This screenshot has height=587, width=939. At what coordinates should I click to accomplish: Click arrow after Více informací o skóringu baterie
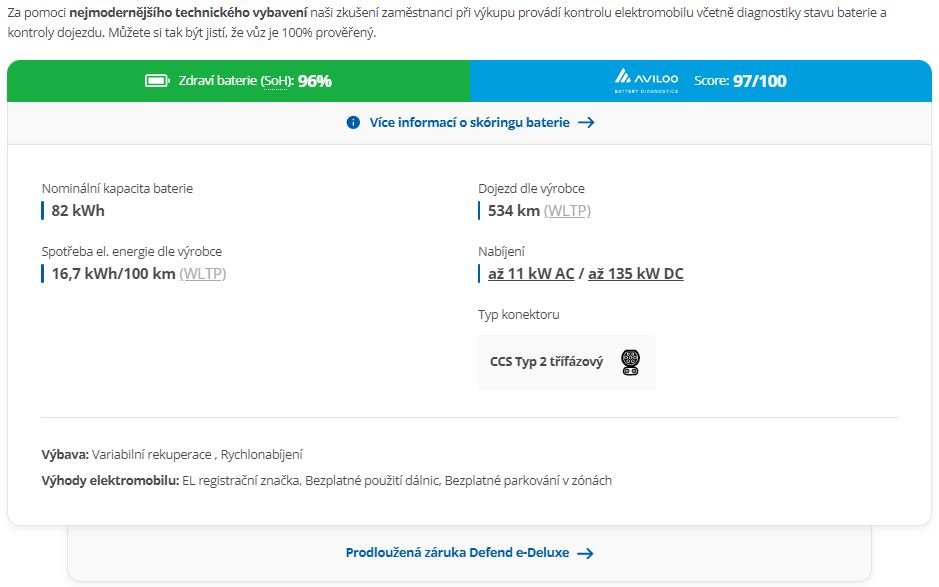[x=586, y=122]
